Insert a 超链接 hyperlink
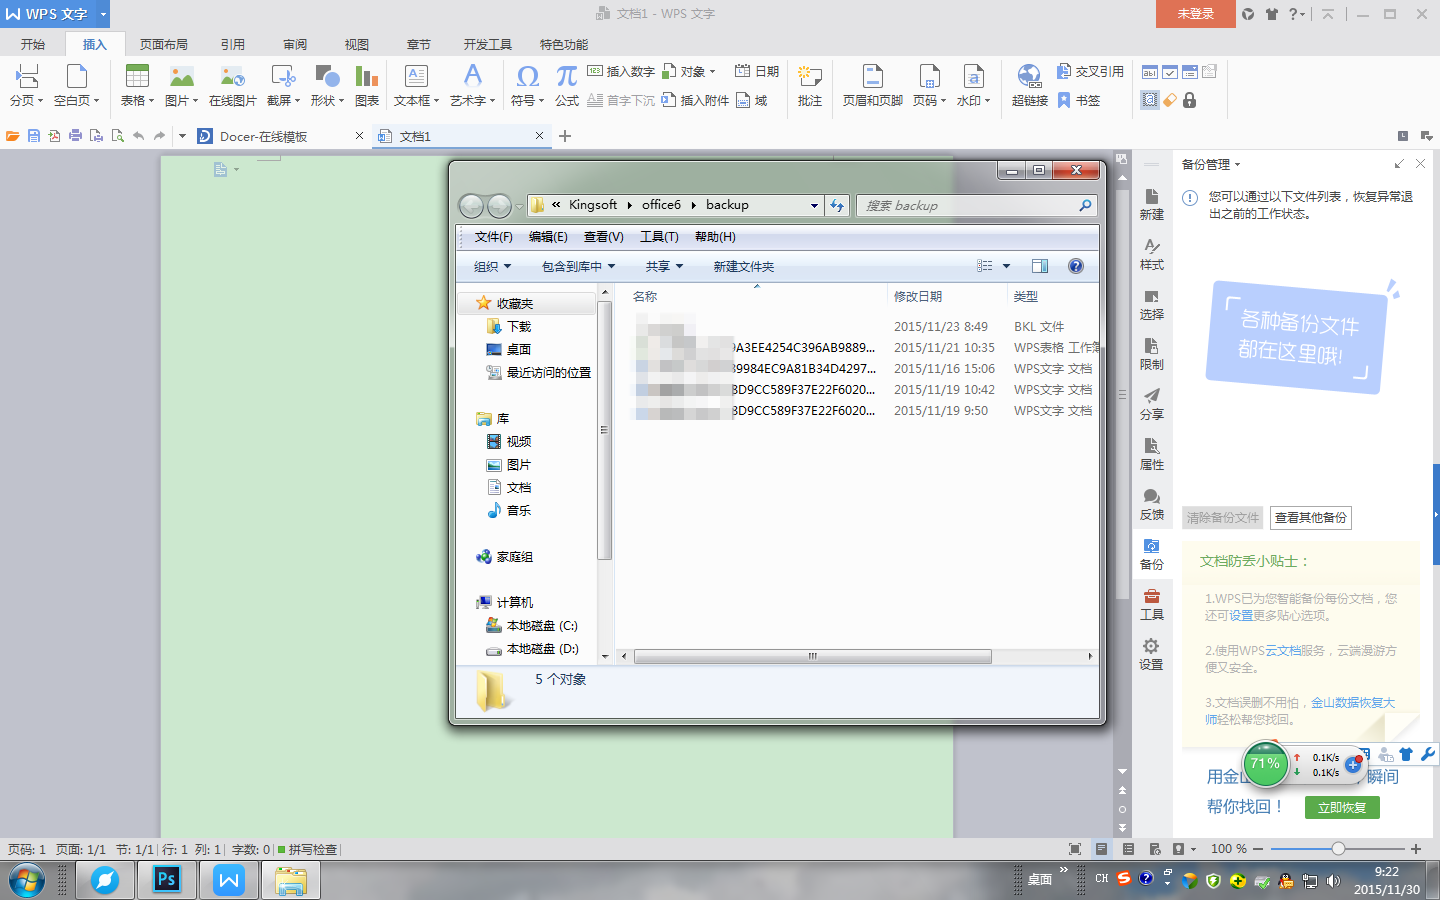The image size is (1440, 900). click(x=1029, y=77)
